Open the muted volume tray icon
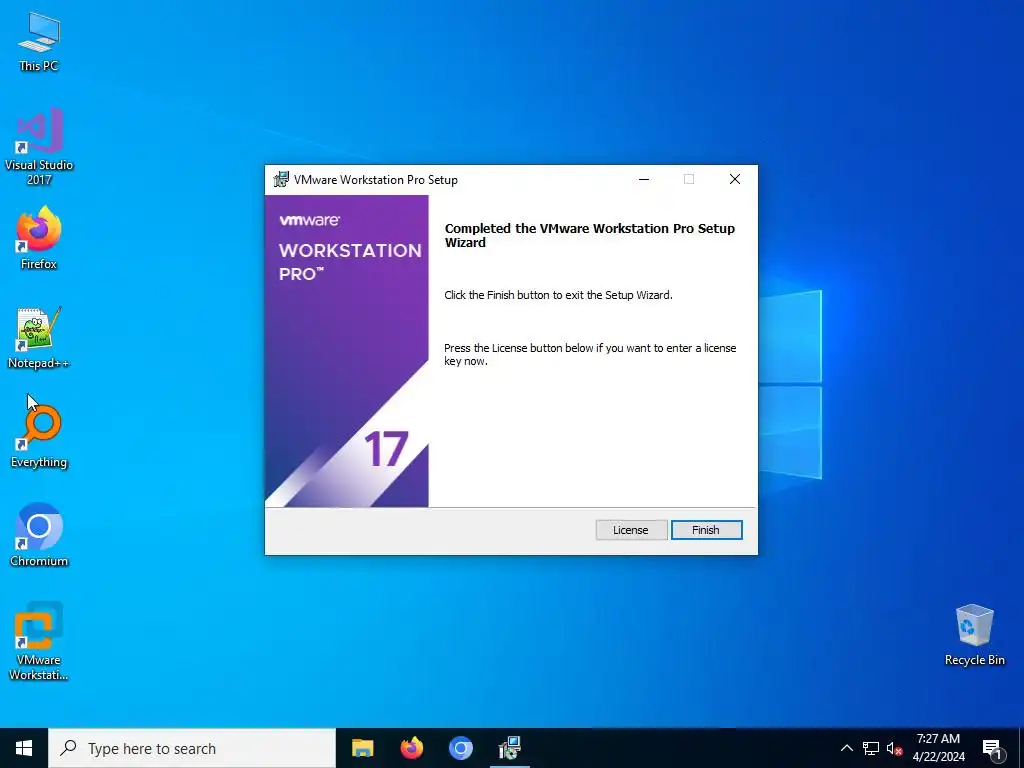1024x768 pixels. [894, 748]
